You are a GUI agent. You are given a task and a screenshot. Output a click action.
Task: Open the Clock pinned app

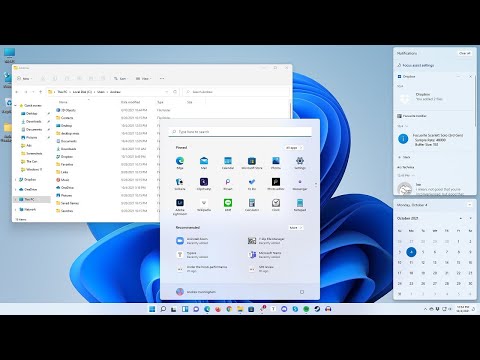coord(276,205)
